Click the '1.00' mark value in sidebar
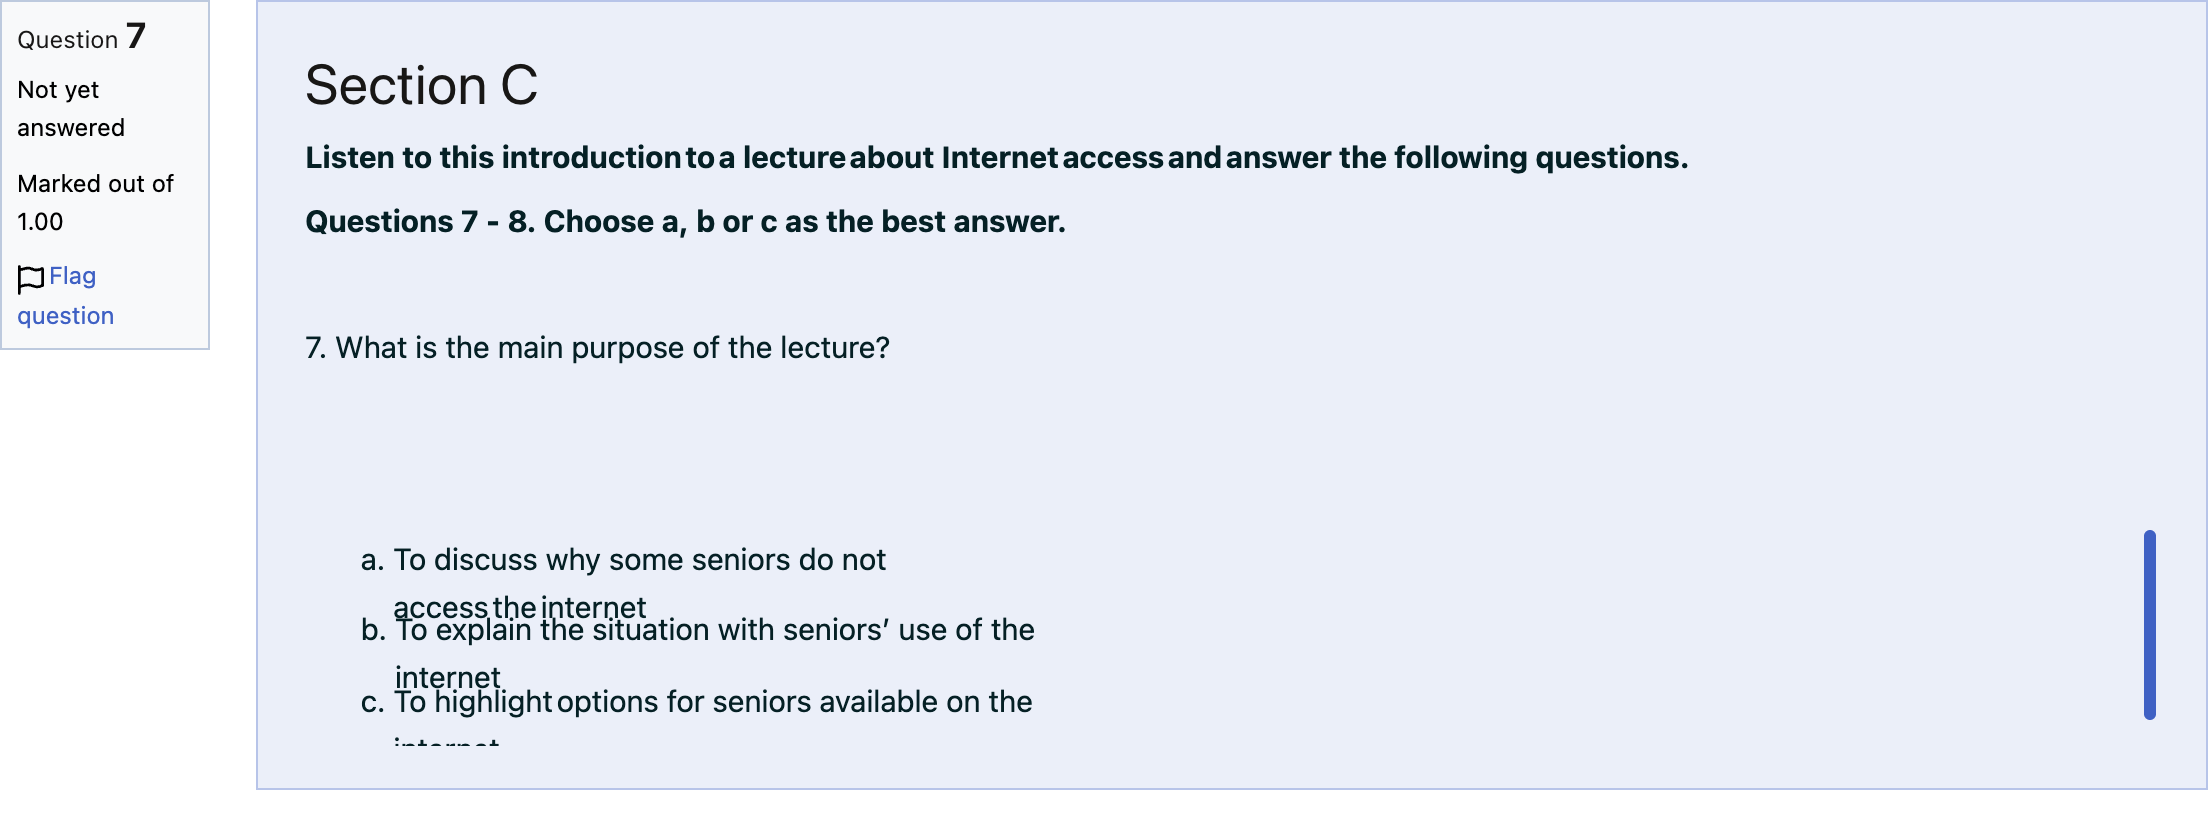 click(40, 222)
